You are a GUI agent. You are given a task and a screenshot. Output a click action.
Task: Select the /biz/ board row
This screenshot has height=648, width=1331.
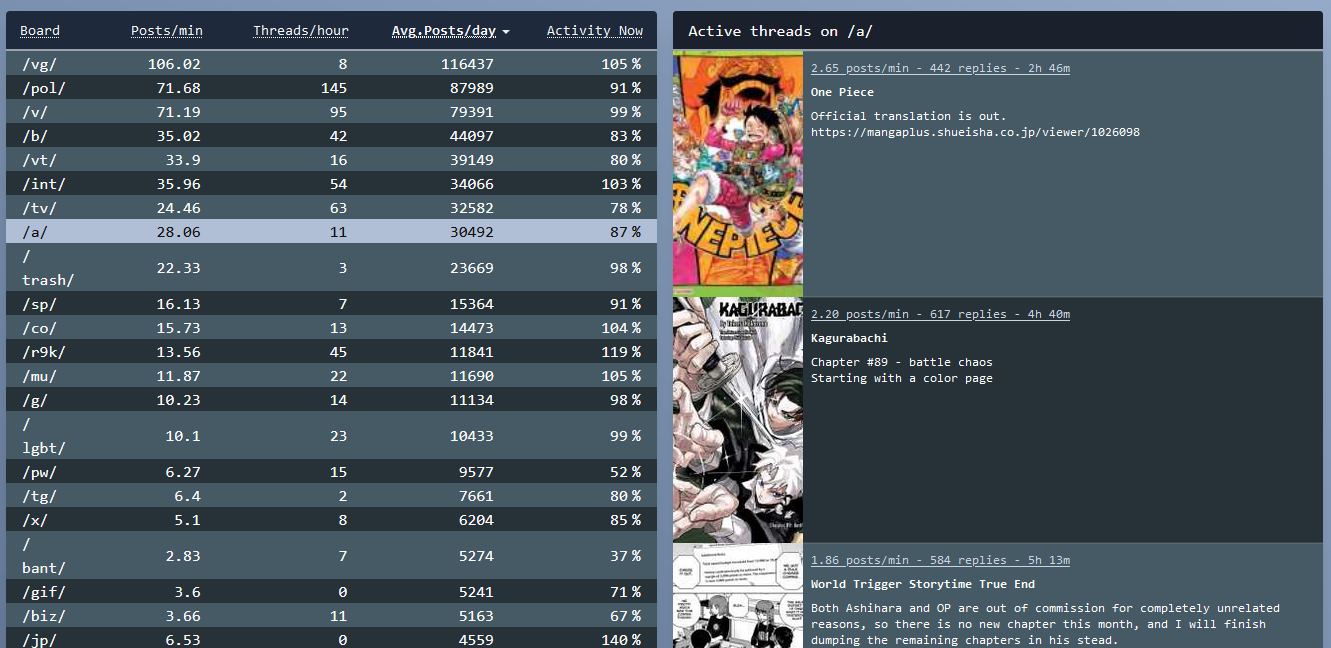click(x=332, y=615)
